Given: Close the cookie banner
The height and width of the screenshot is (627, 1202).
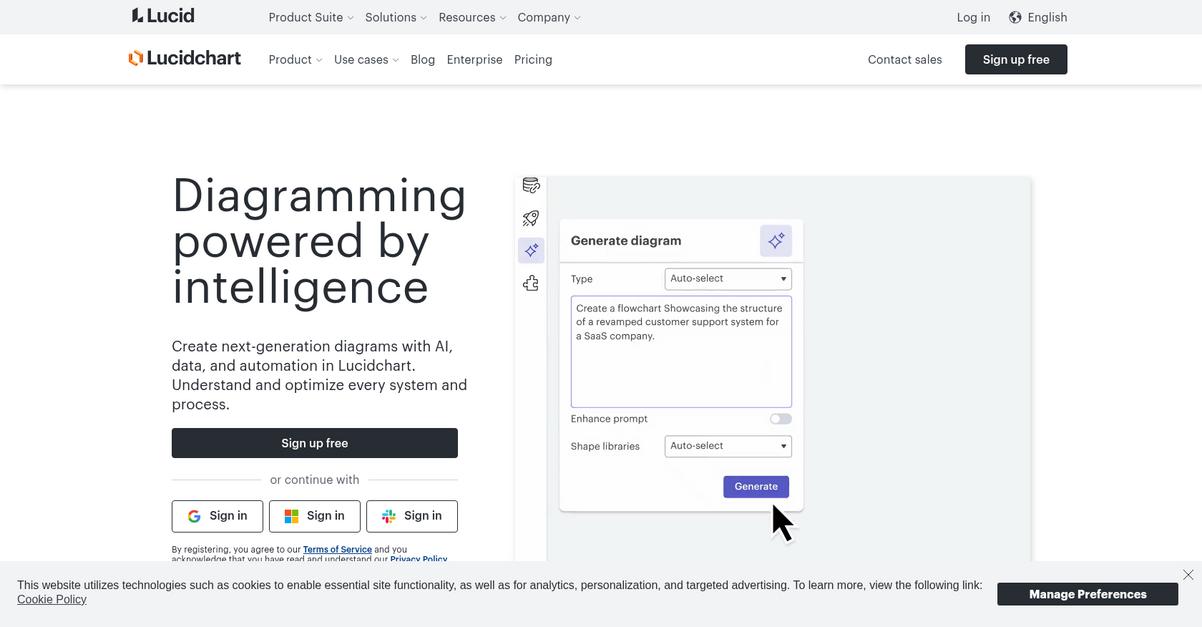Looking at the screenshot, I should tap(1188, 575).
